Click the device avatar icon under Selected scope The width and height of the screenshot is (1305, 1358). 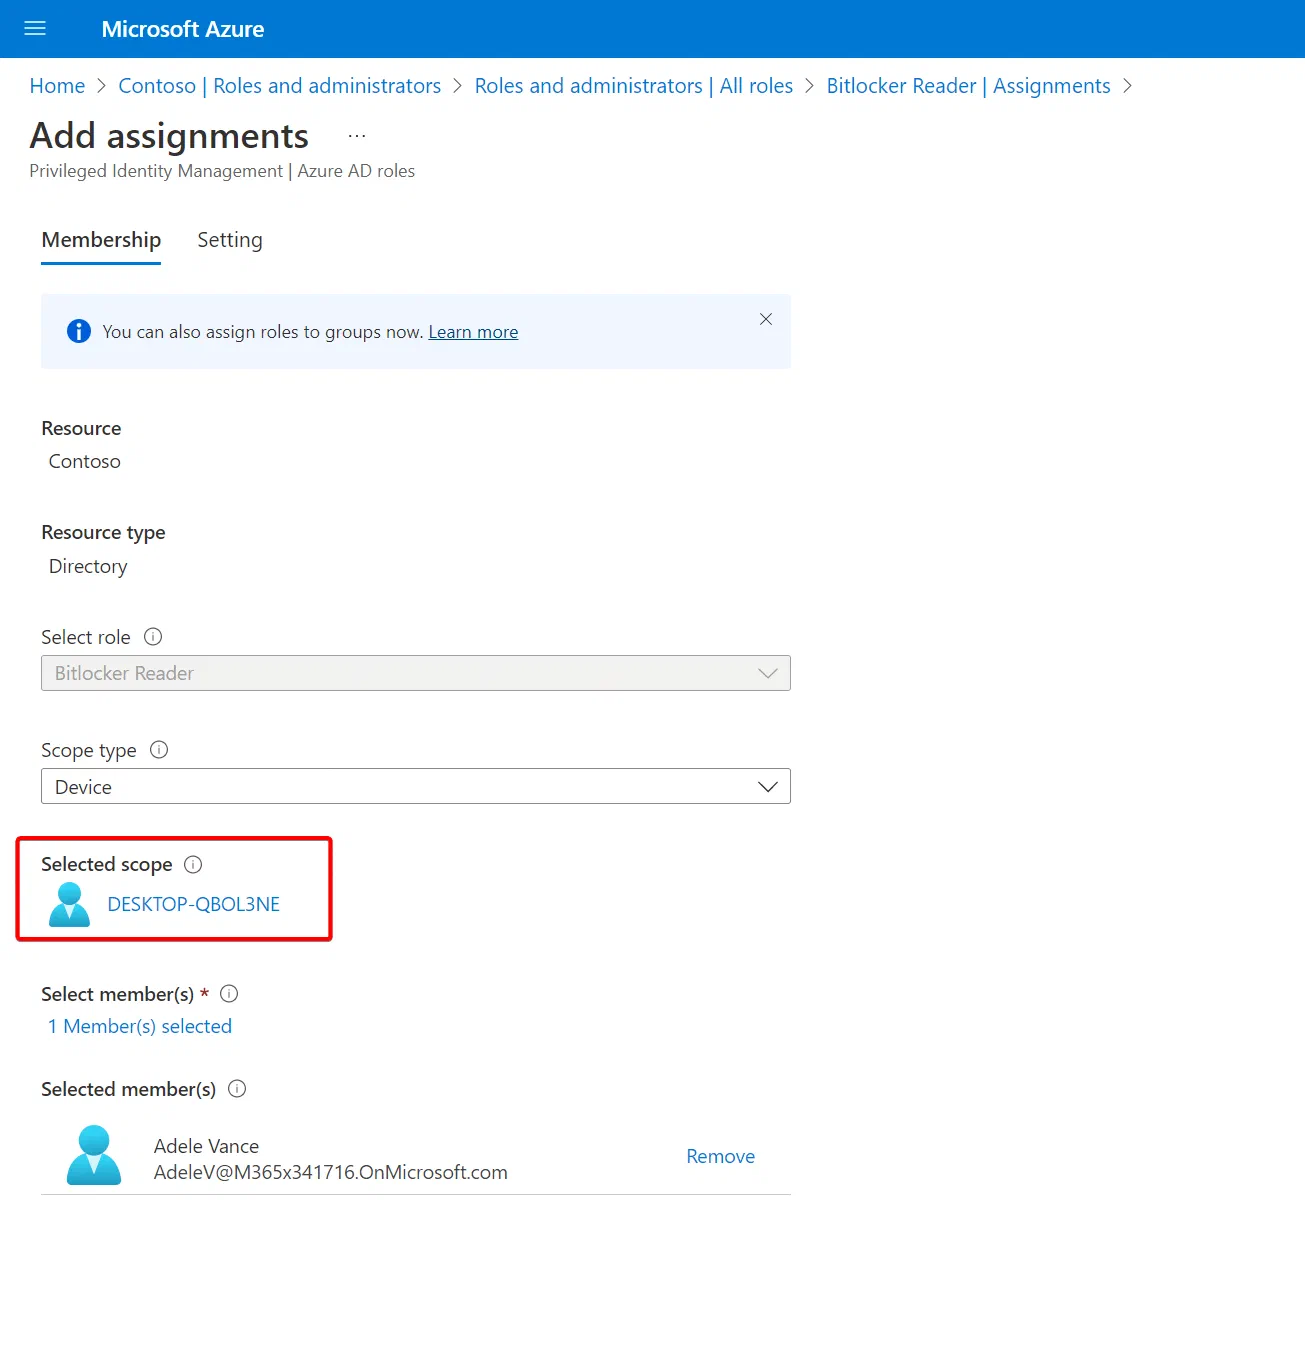(70, 904)
